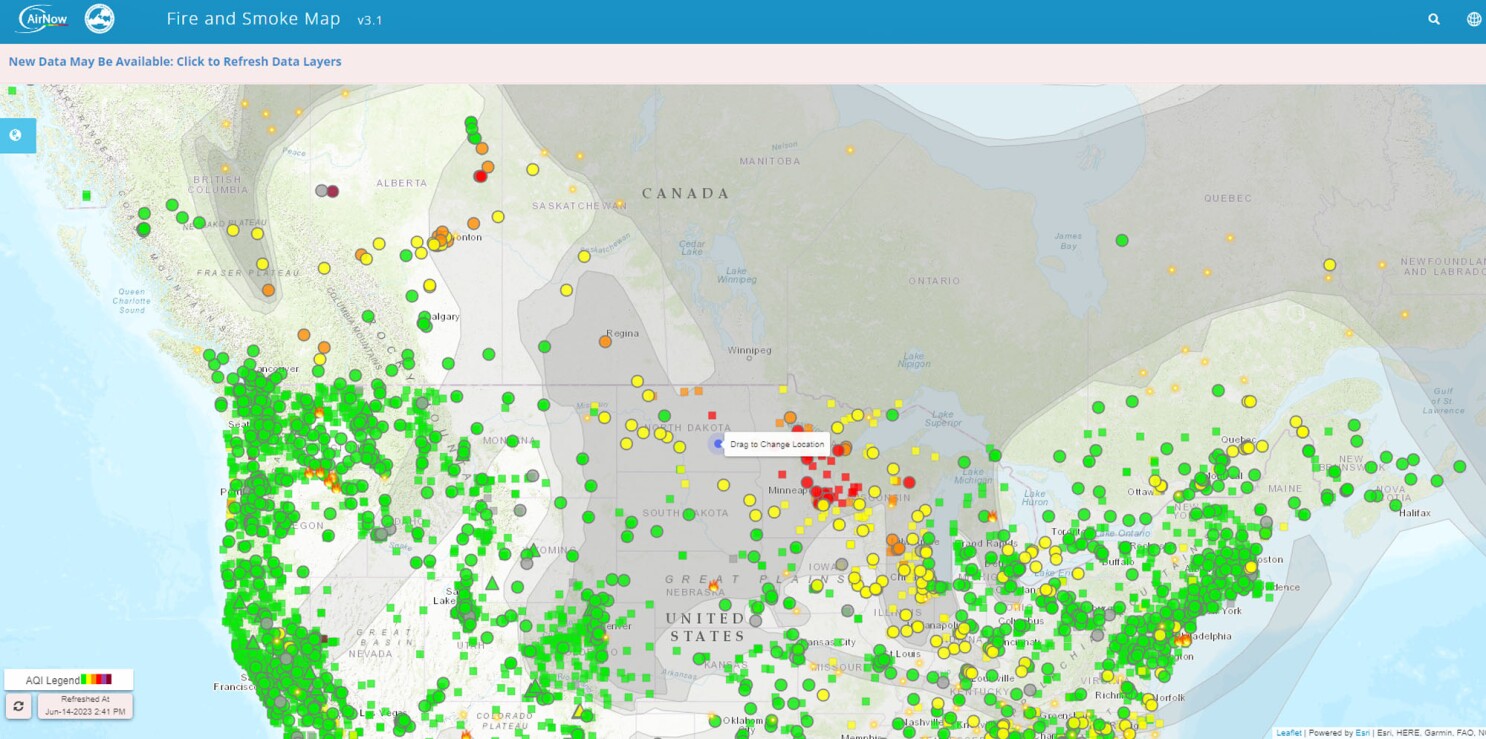Screen dimensions: 1486x739
Task: Select the green monitor marker south of James Bay
Action: (1122, 240)
